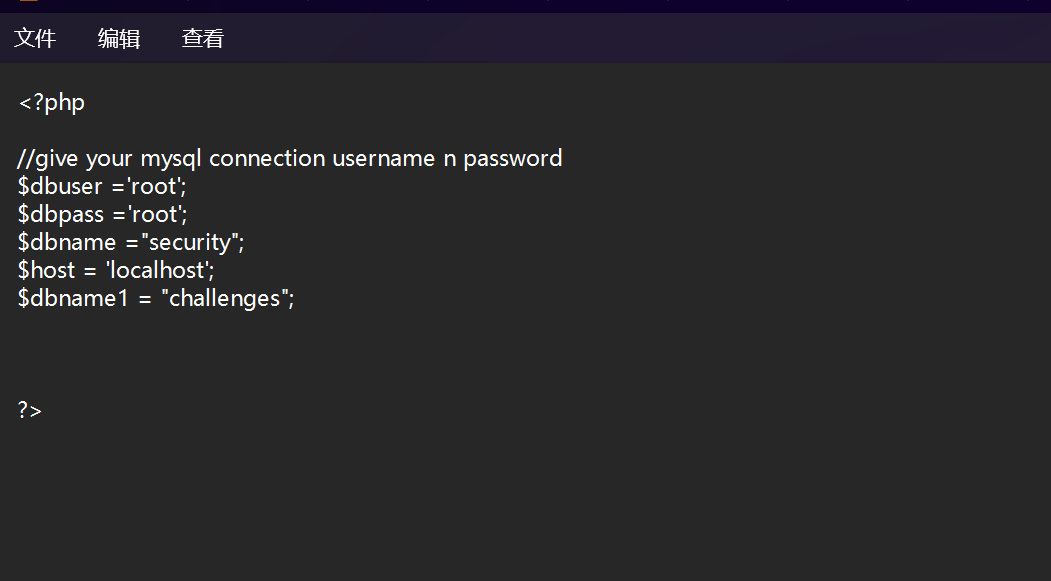Click the $dbuser variable name
This screenshot has height=581, width=1051.
coord(60,186)
